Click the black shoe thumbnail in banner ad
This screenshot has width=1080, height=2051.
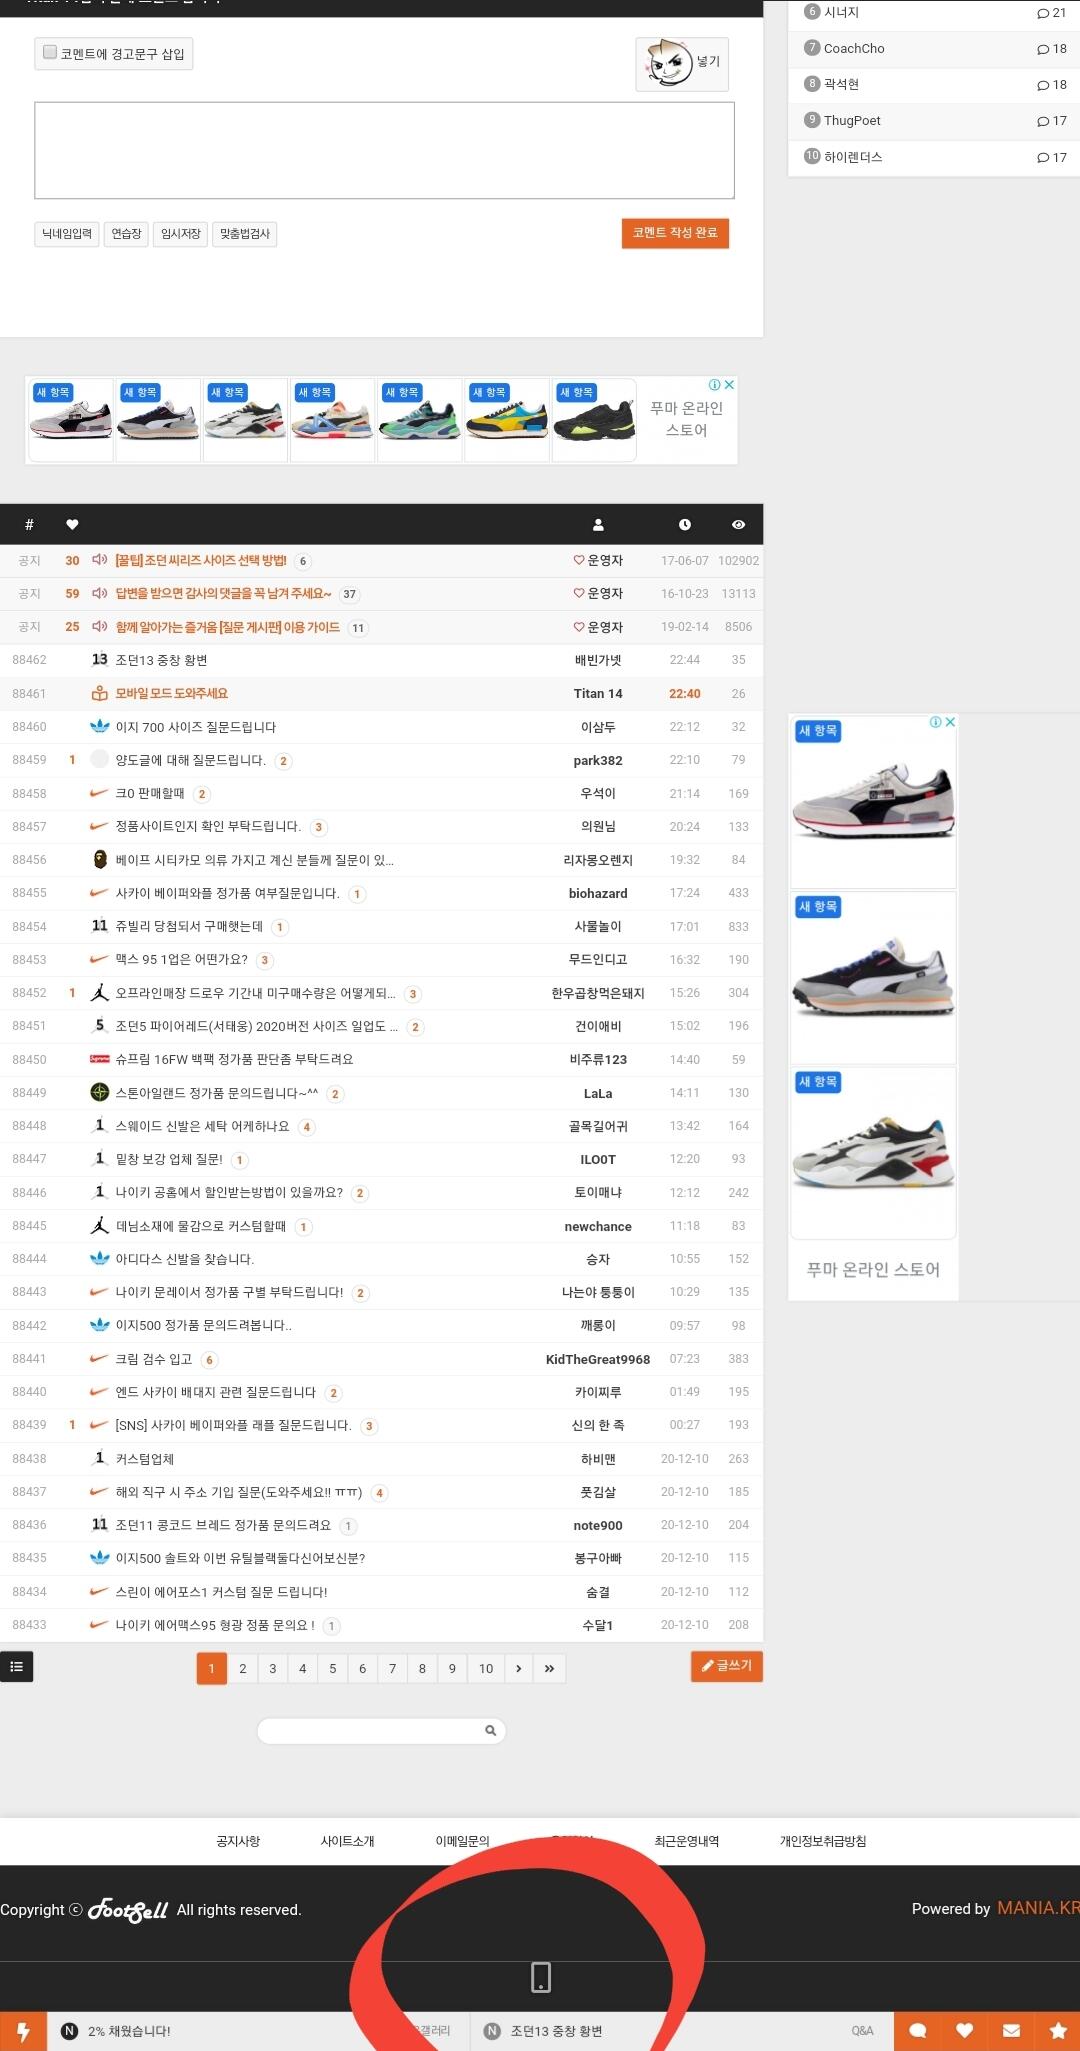click(x=594, y=420)
